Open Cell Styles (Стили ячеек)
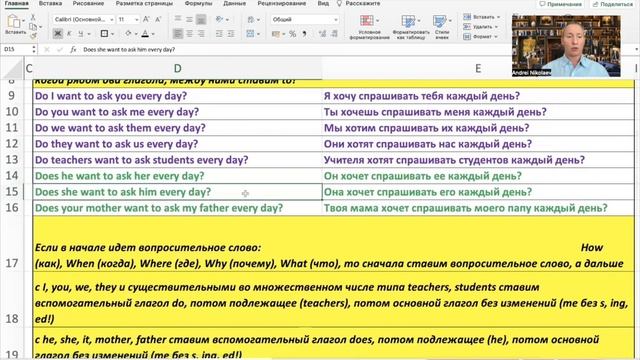This screenshot has width=640, height=360. pyautogui.click(x=442, y=27)
